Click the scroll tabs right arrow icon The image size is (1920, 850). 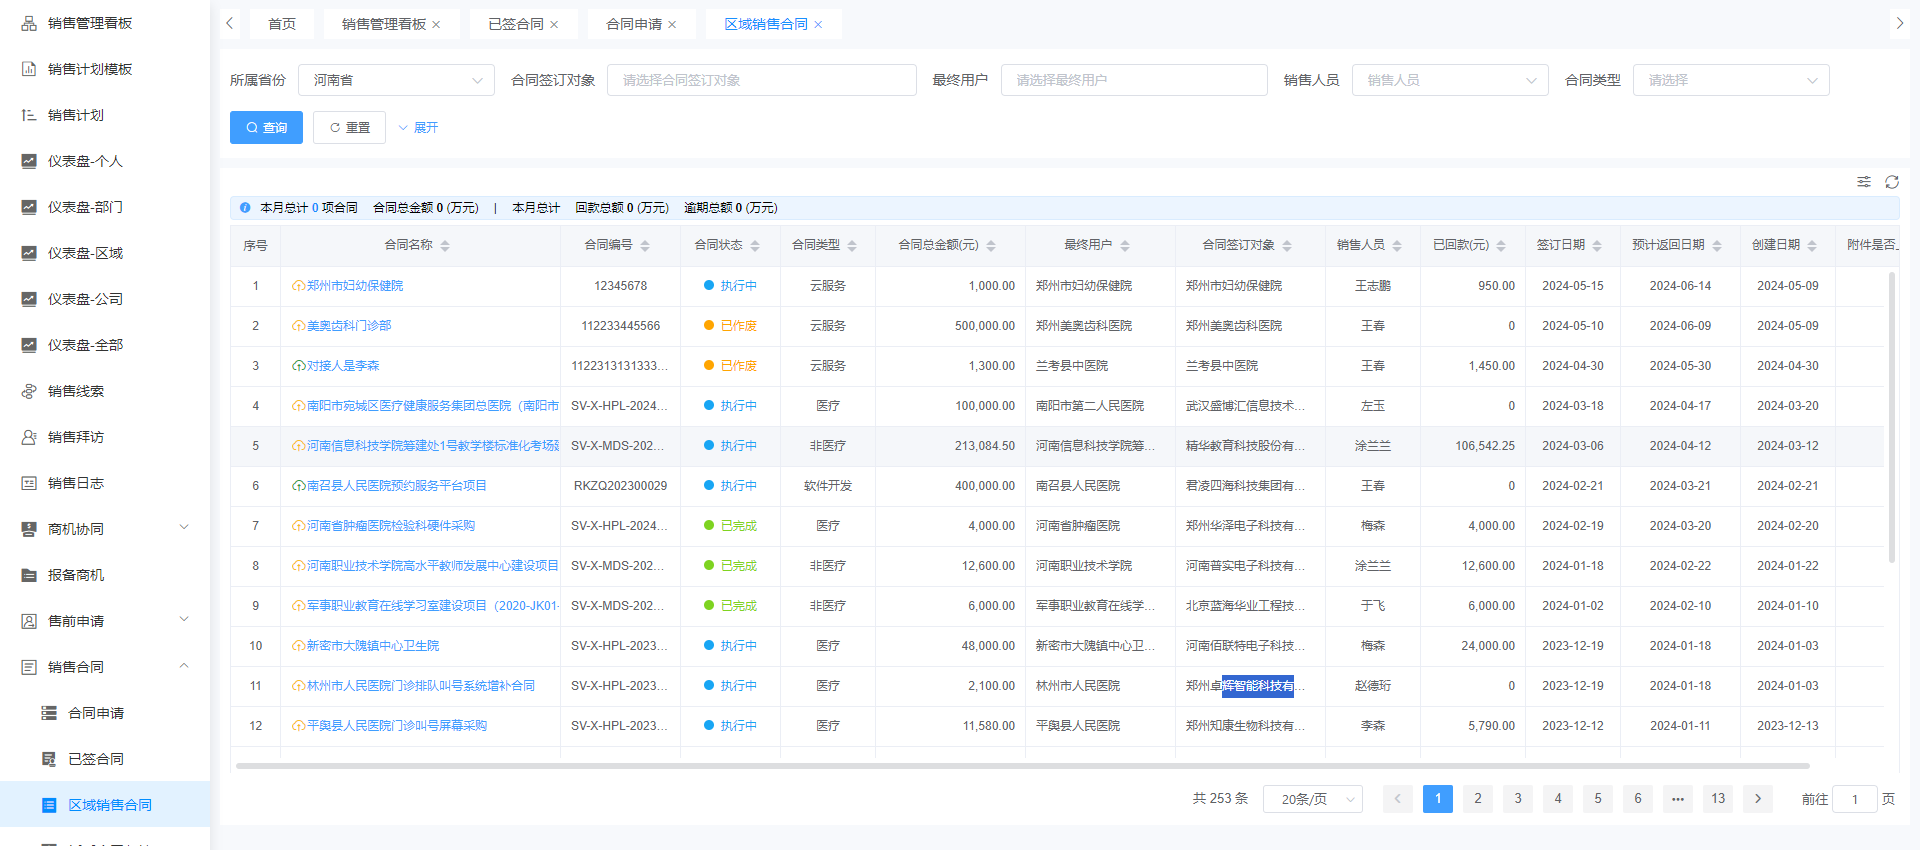pyautogui.click(x=1899, y=23)
